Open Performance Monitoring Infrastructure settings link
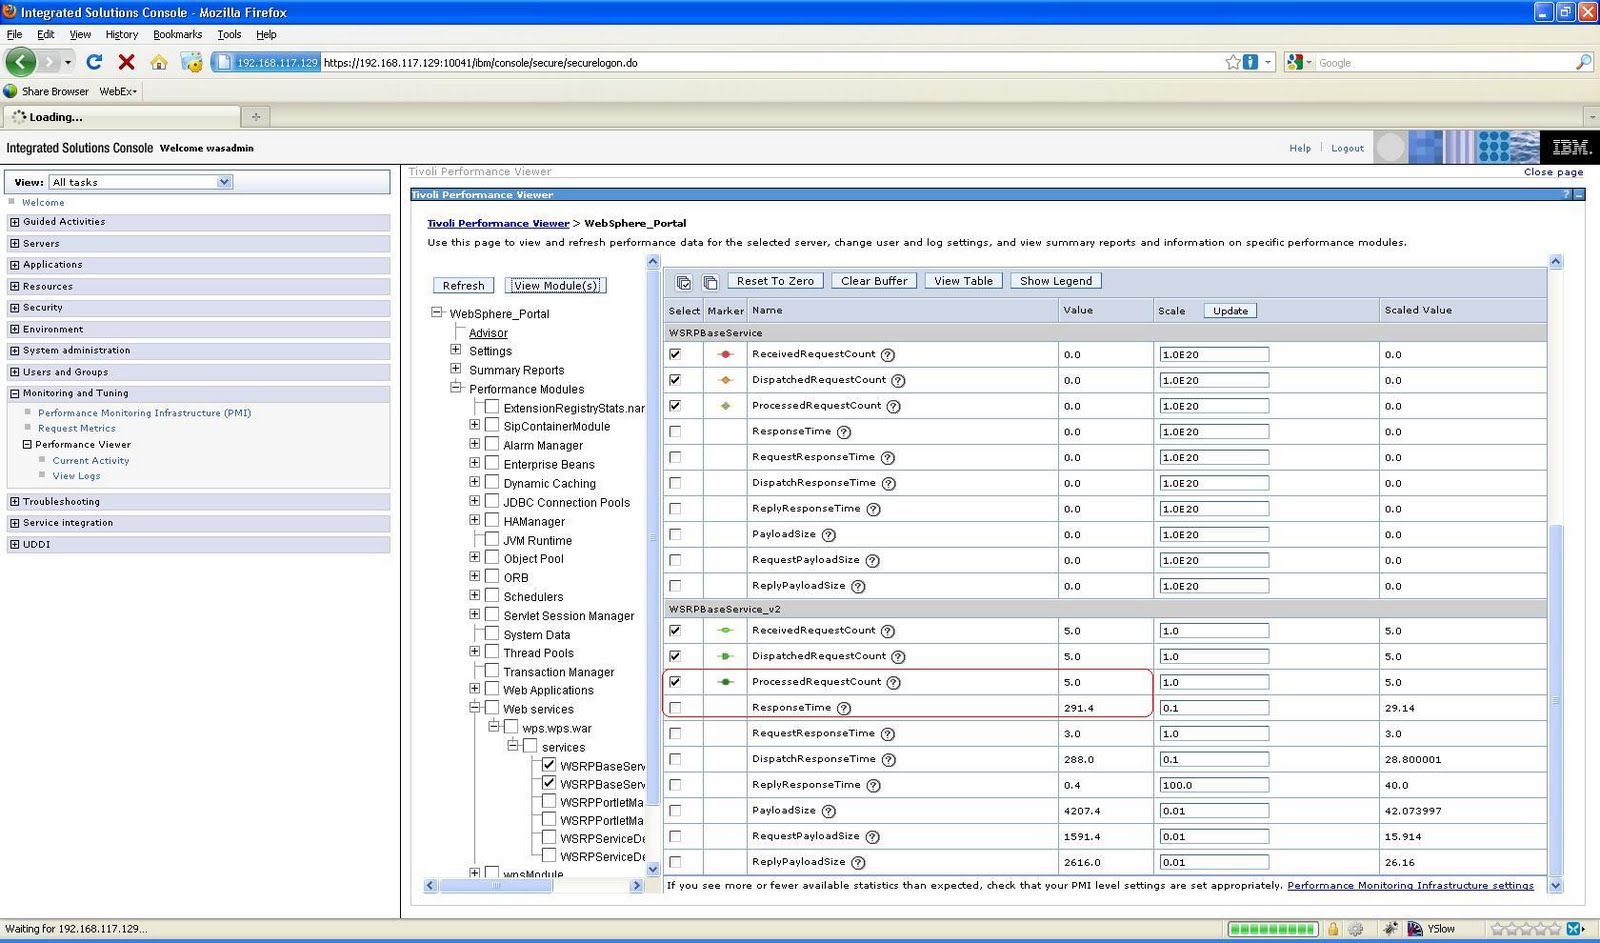1600x943 pixels. coord(1410,886)
